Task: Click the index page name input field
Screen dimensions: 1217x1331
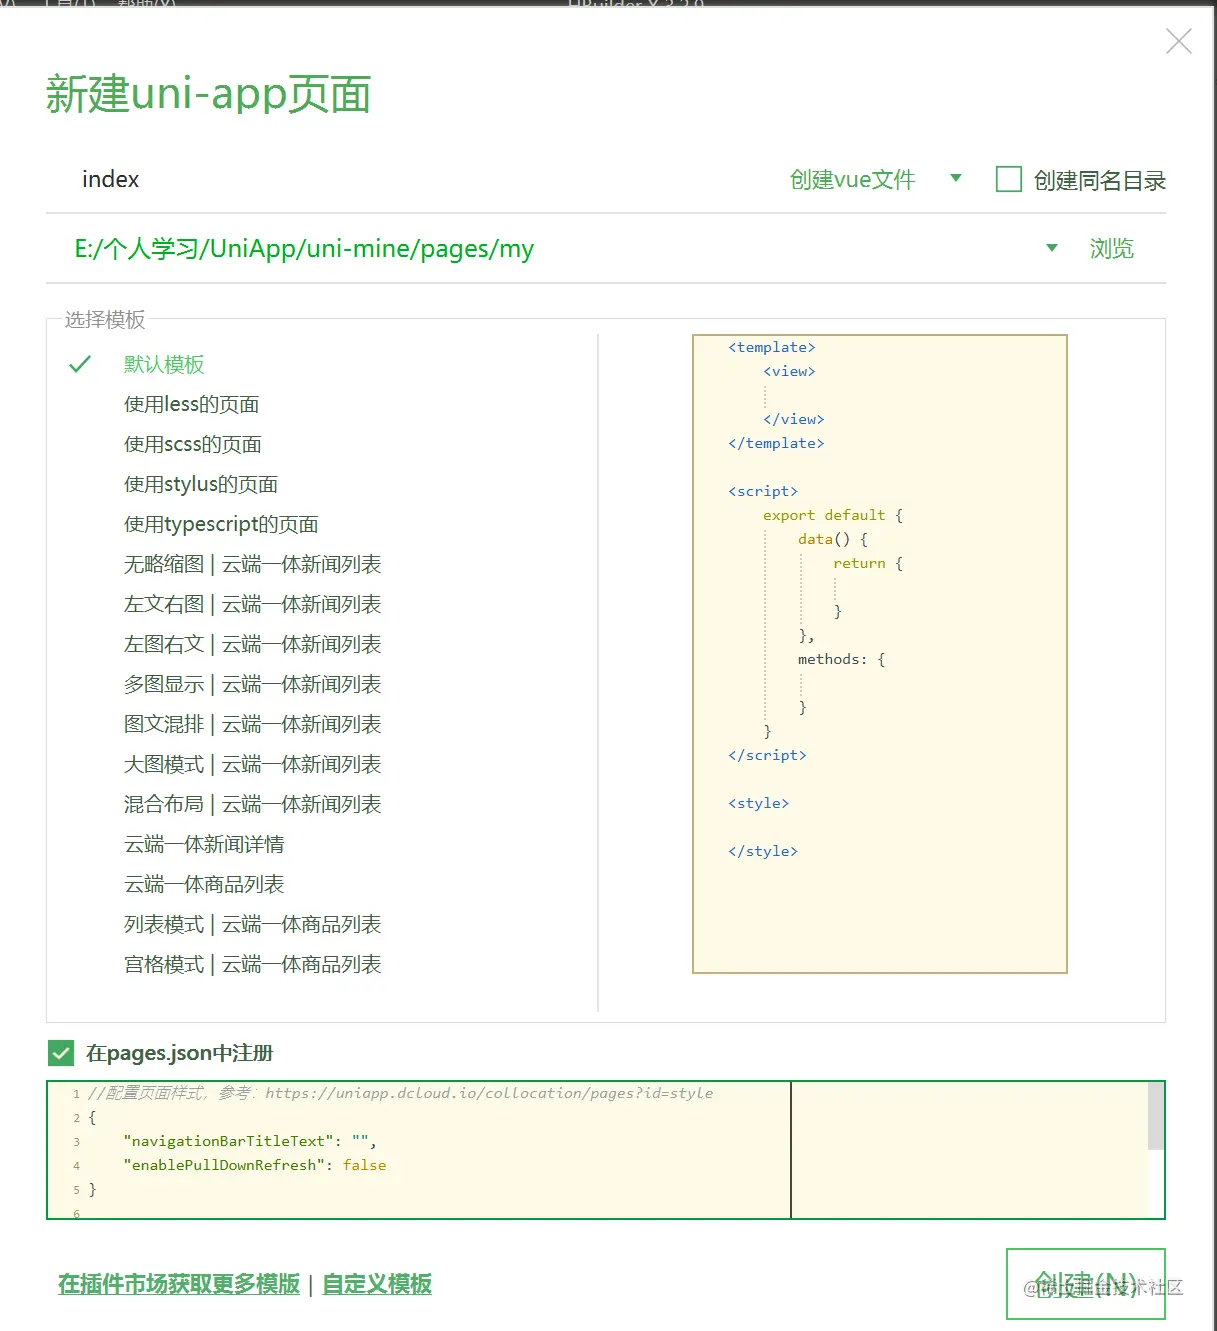Action: [x=110, y=179]
